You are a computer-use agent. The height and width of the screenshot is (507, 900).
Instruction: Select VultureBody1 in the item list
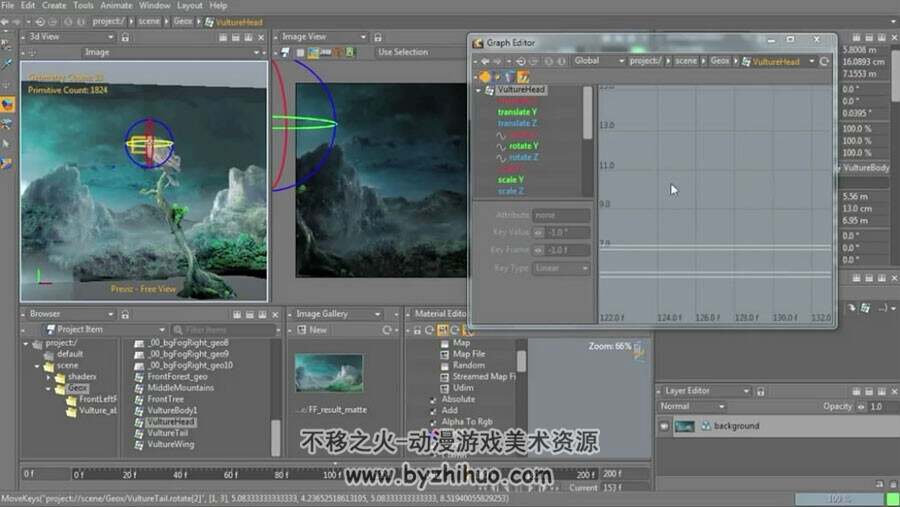[x=172, y=411]
